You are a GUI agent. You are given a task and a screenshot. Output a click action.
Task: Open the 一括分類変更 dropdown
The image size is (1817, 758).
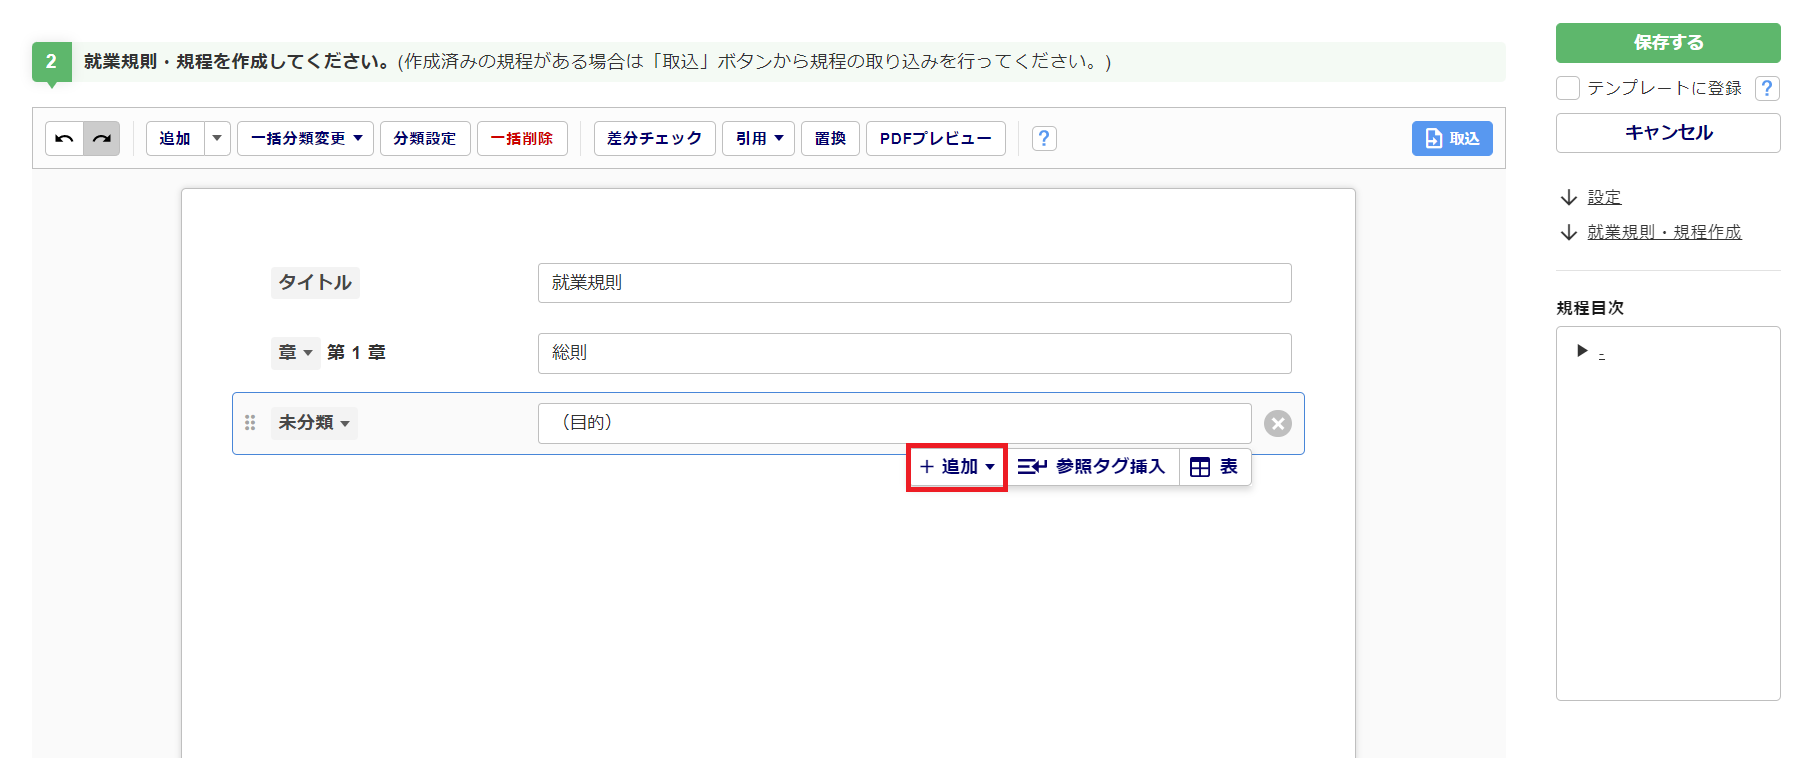(x=305, y=138)
